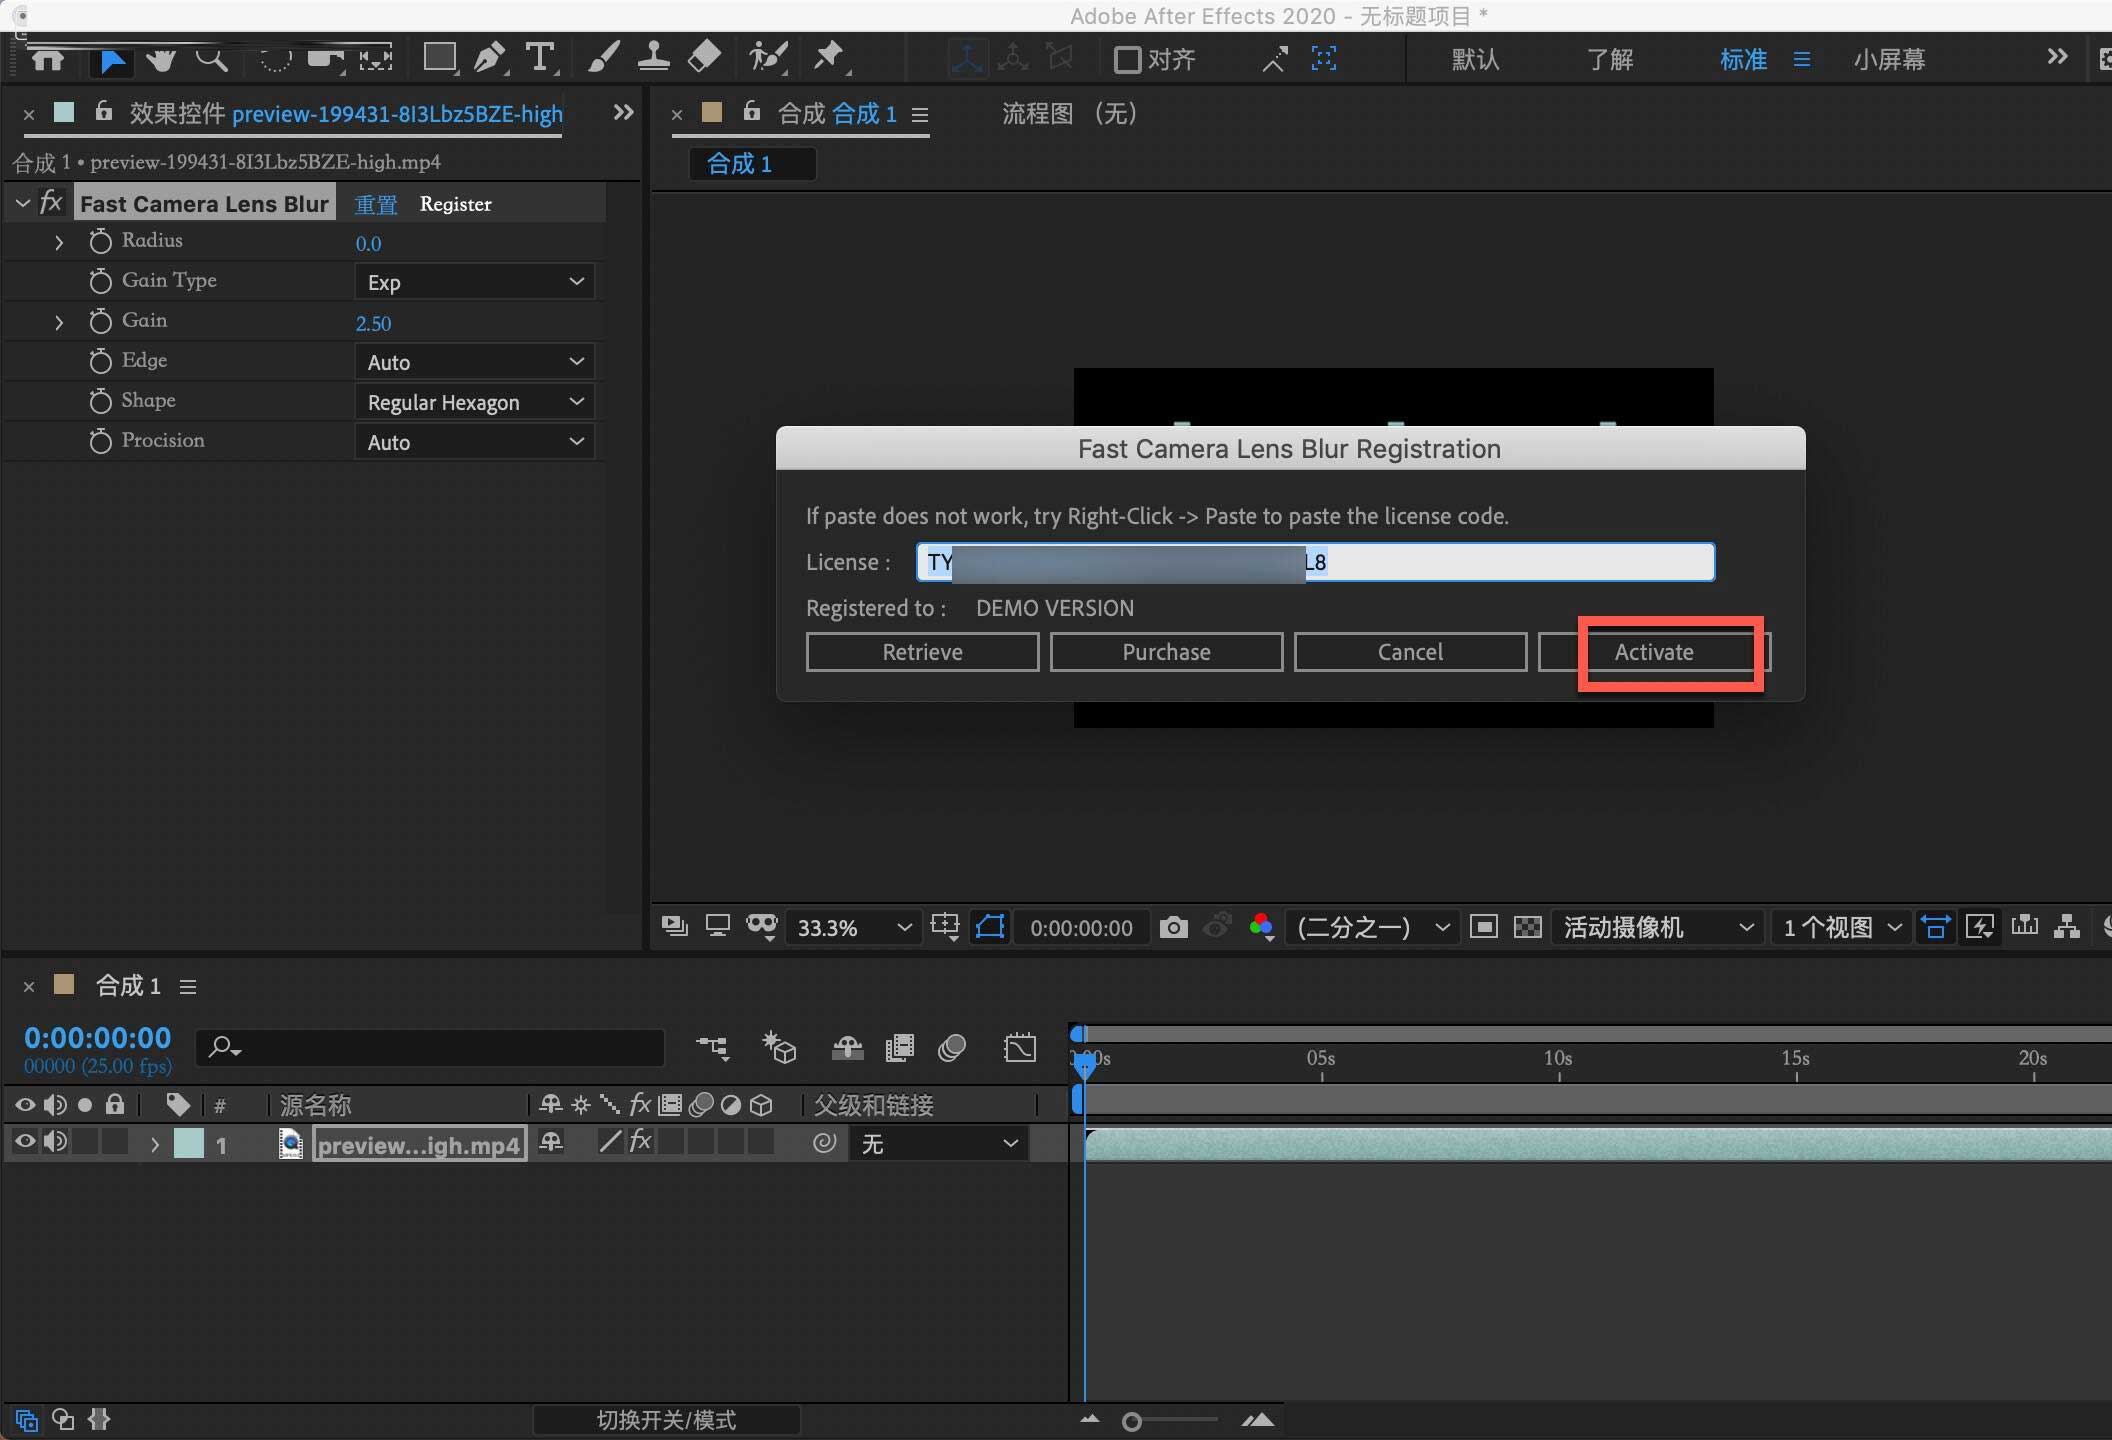Select the Home tool icon
The image size is (2112, 1440).
(x=47, y=60)
